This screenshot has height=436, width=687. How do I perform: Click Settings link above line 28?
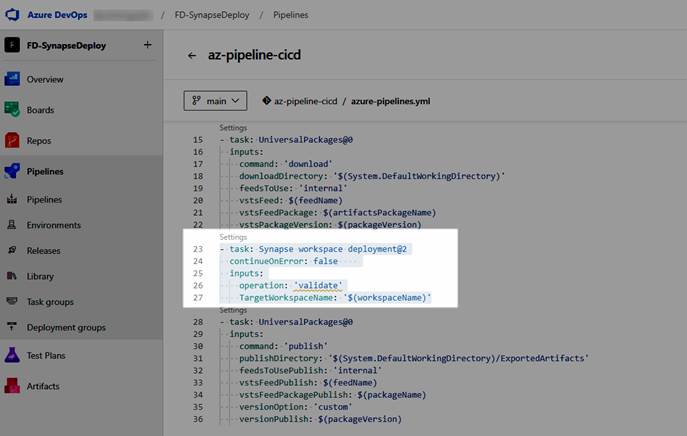click(233, 310)
